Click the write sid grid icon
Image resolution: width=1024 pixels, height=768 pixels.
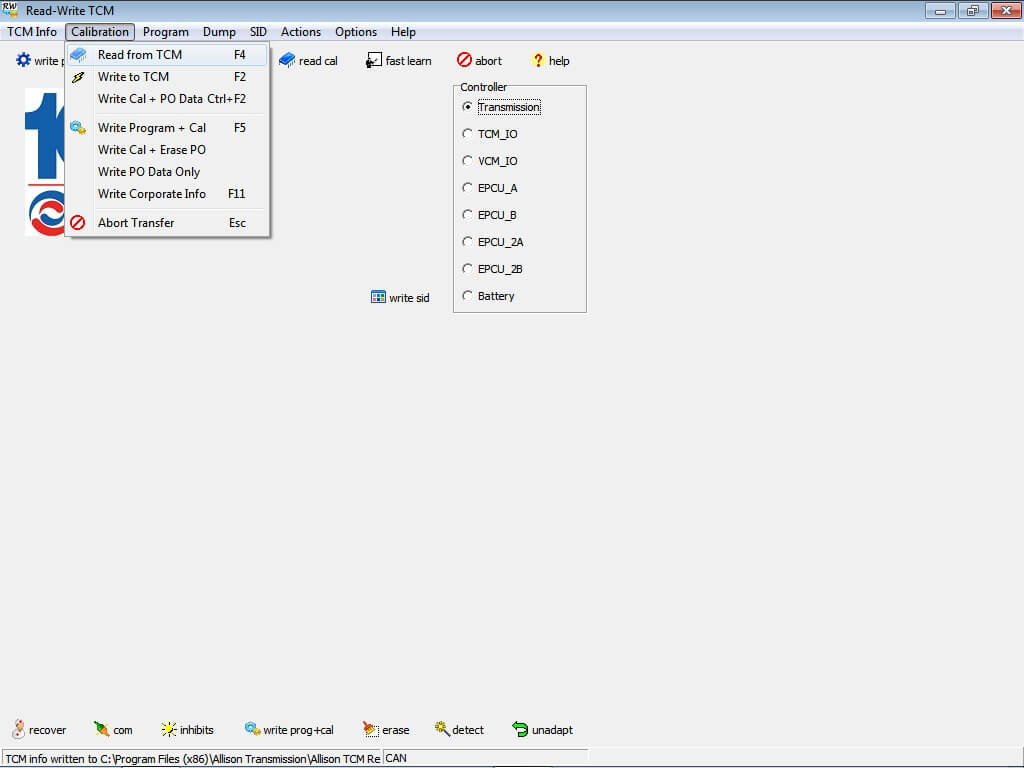point(378,297)
